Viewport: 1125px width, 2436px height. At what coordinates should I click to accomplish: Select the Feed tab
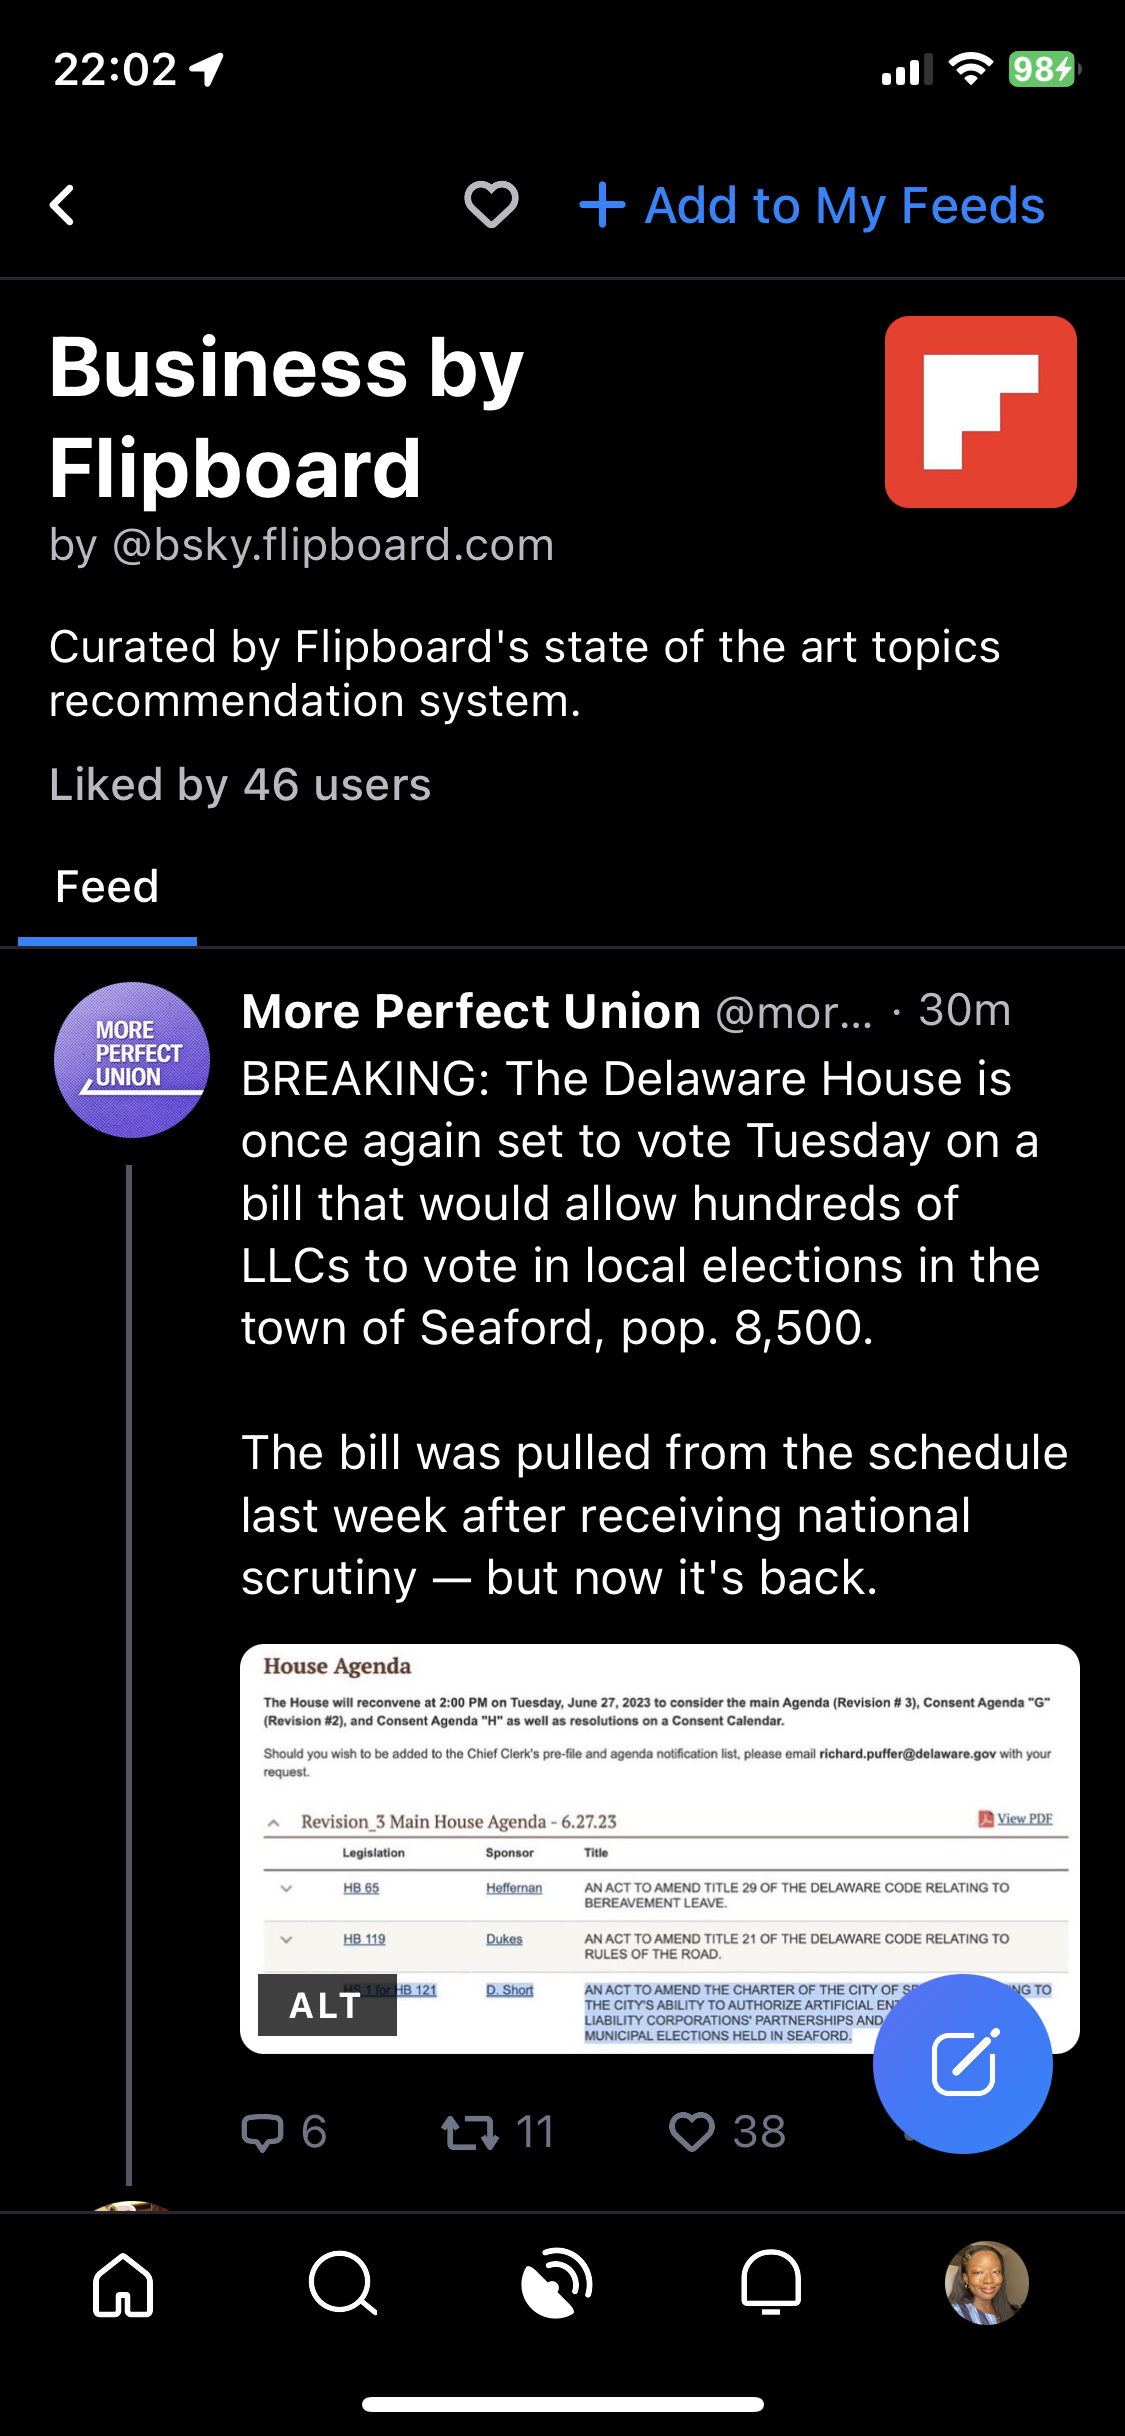tap(107, 888)
